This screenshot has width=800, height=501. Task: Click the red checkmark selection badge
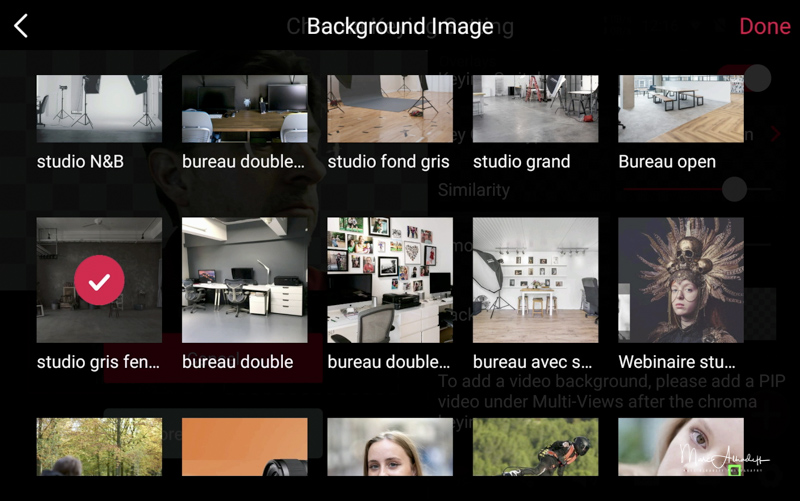(x=99, y=282)
